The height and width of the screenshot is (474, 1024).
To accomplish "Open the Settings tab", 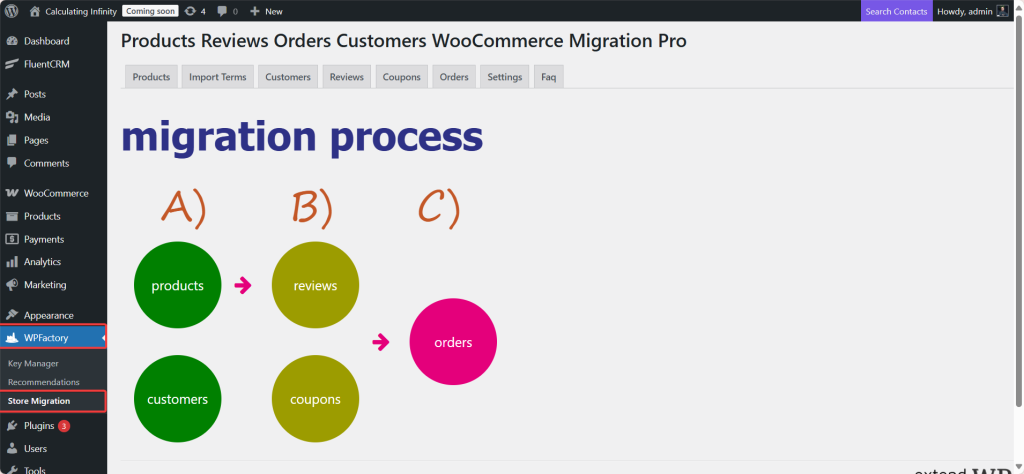I will pyautogui.click(x=504, y=77).
